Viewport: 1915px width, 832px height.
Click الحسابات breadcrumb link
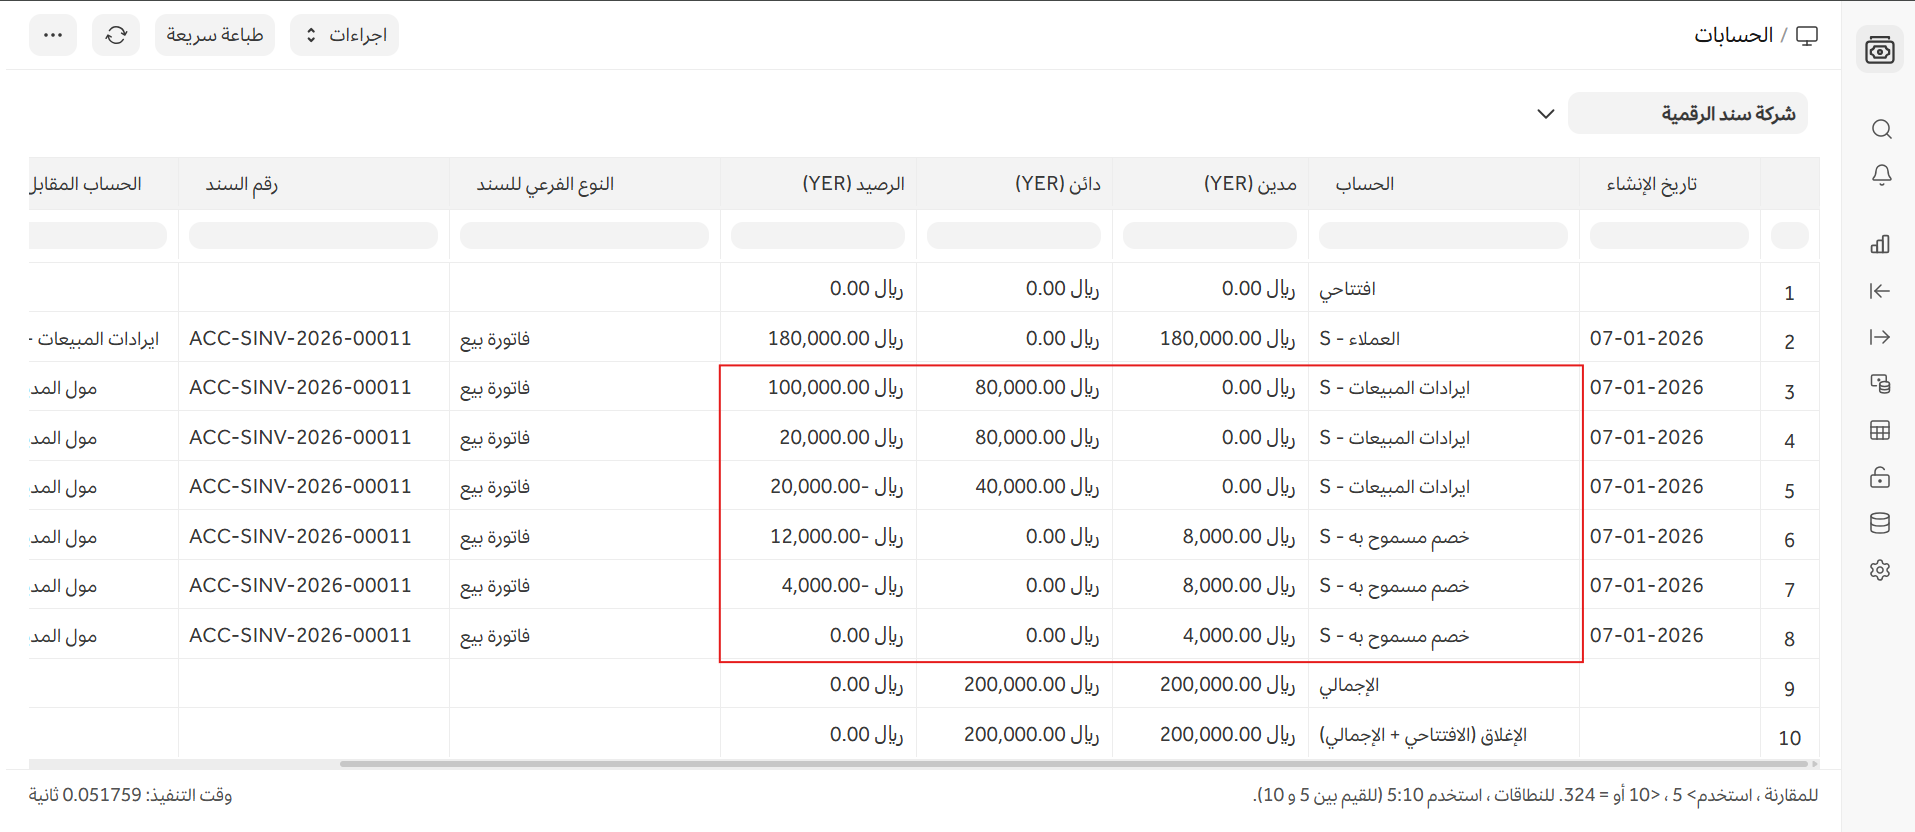[1732, 35]
